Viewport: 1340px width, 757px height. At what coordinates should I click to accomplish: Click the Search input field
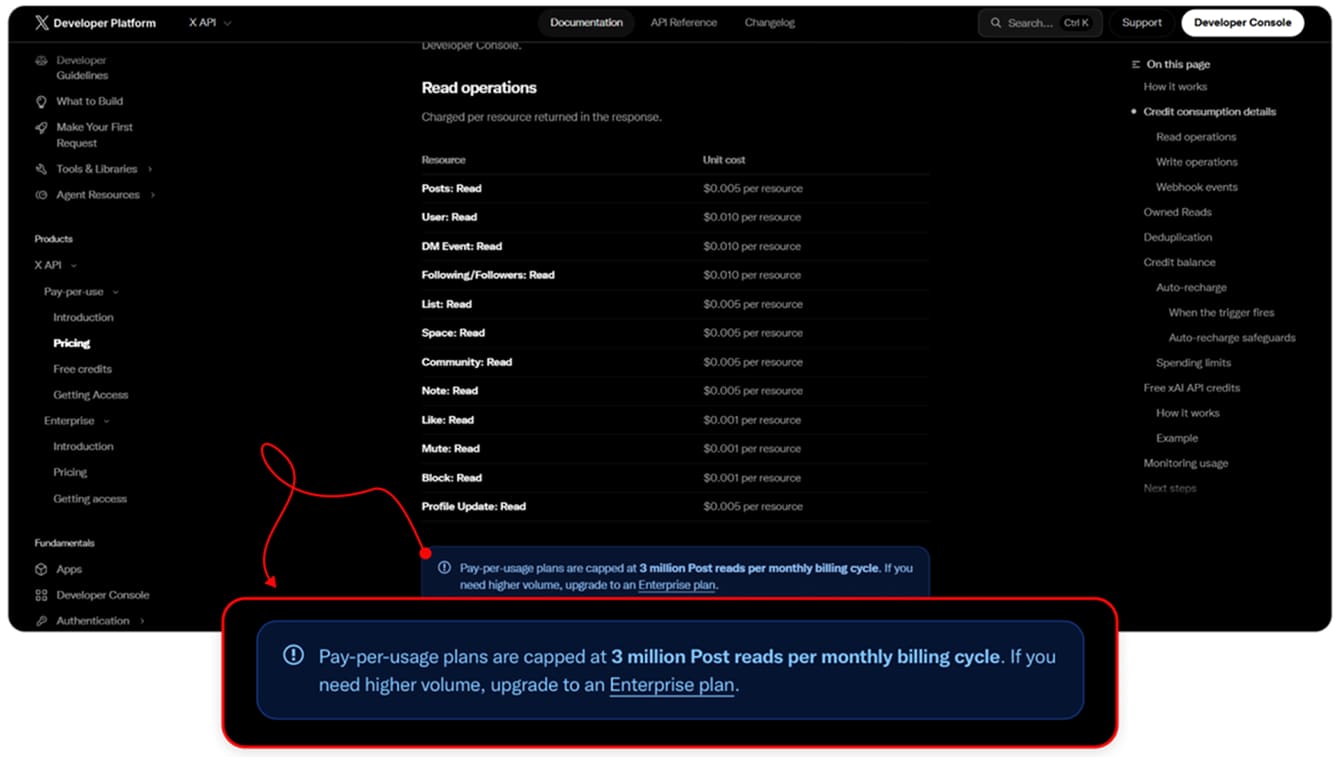point(1041,23)
